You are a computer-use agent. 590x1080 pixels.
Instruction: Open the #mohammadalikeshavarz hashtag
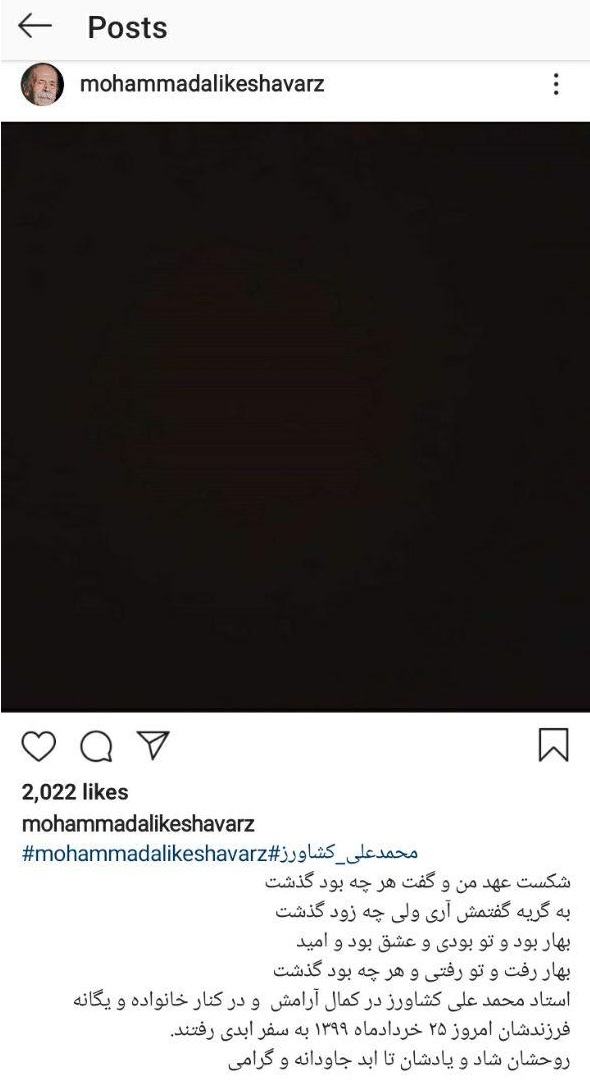pyautogui.click(x=145, y=854)
